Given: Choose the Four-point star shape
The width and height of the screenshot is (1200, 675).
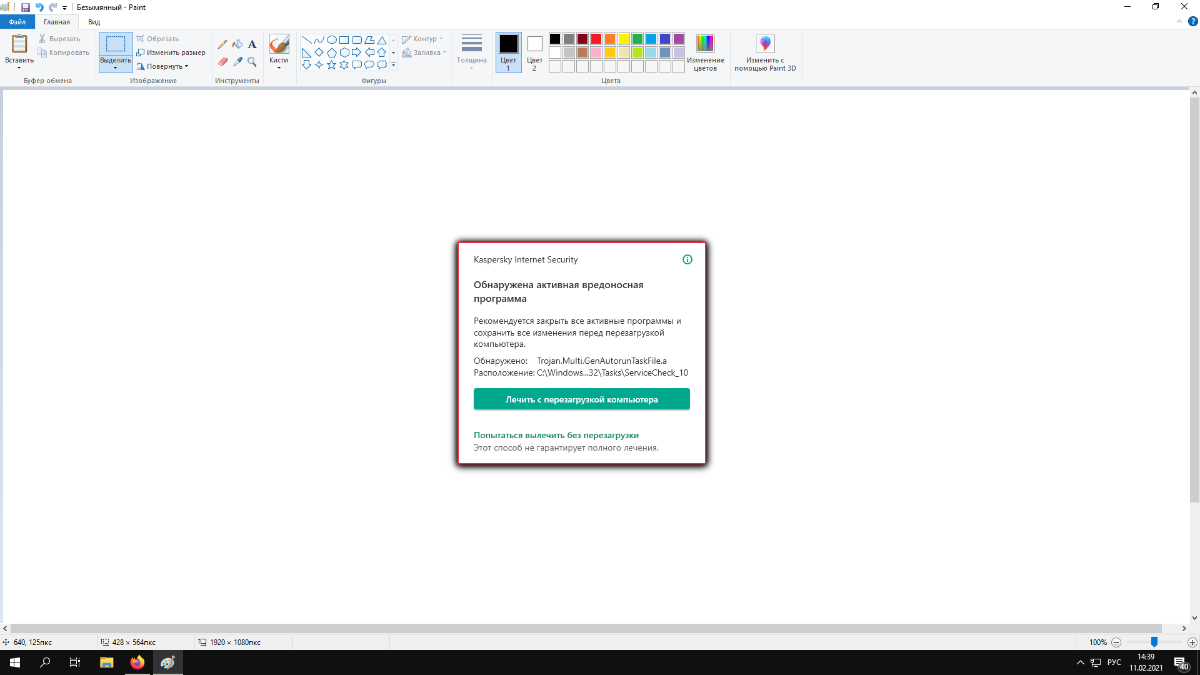Looking at the screenshot, I should 319,65.
